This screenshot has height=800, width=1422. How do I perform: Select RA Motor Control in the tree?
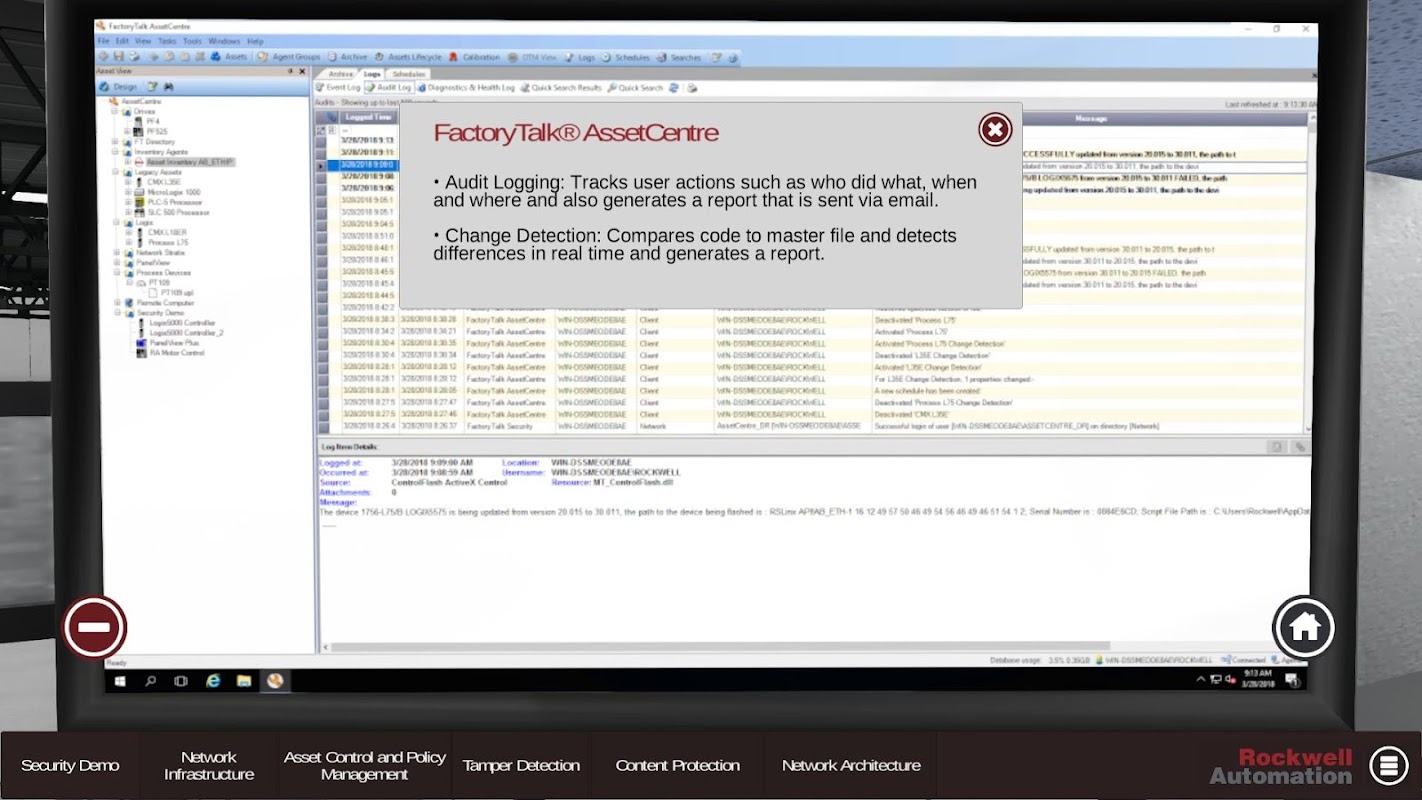[x=177, y=353]
